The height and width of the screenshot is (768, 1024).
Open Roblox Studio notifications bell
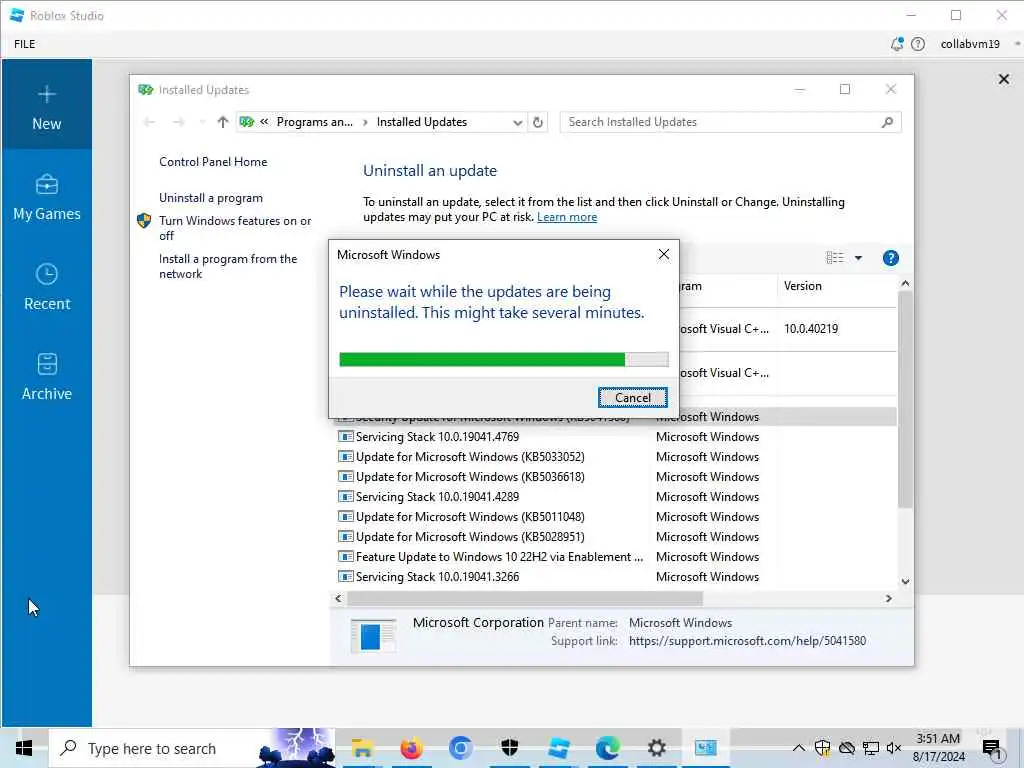pyautogui.click(x=897, y=44)
